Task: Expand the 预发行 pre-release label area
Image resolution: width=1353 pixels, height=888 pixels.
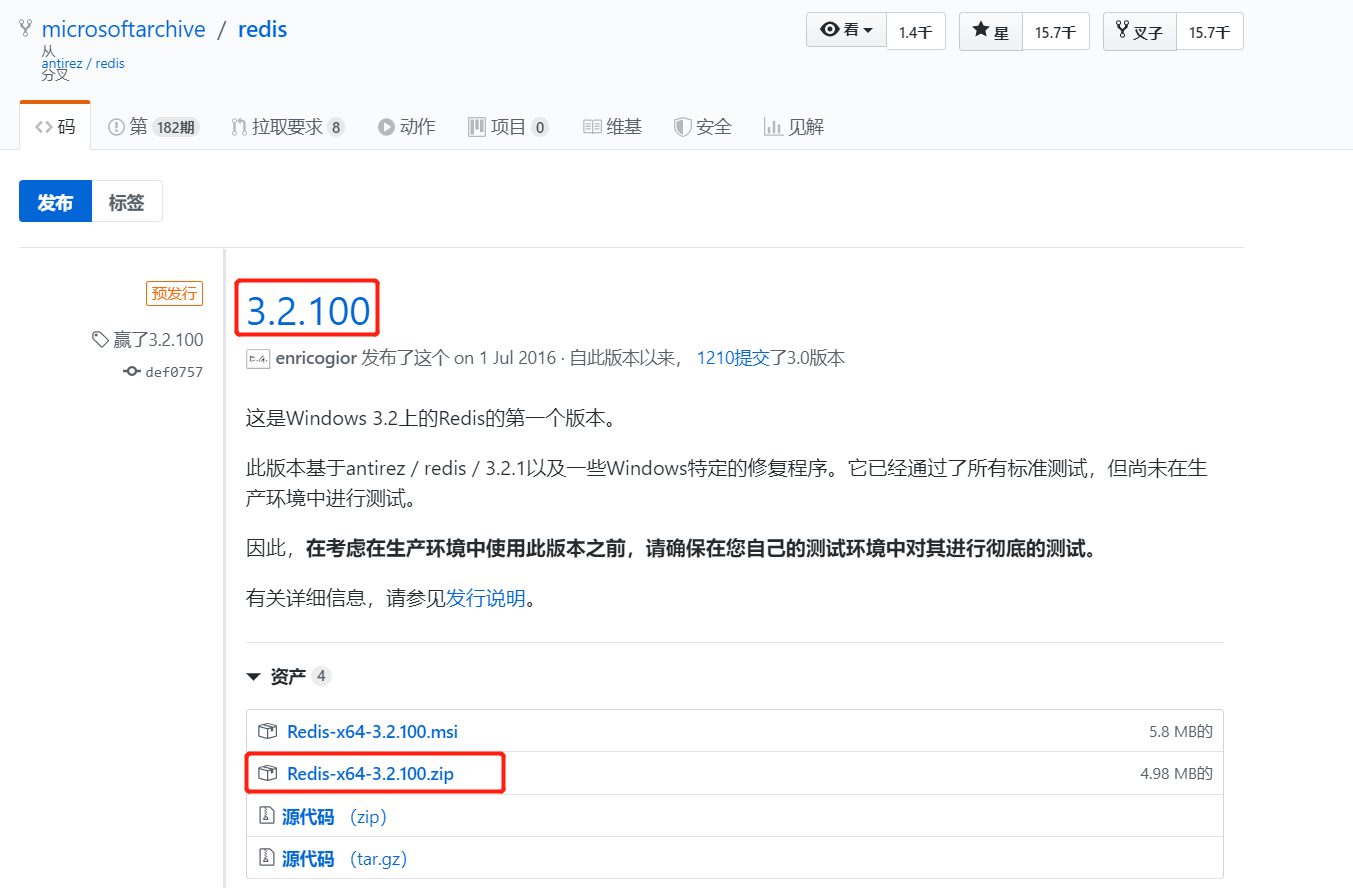Action: 174,293
